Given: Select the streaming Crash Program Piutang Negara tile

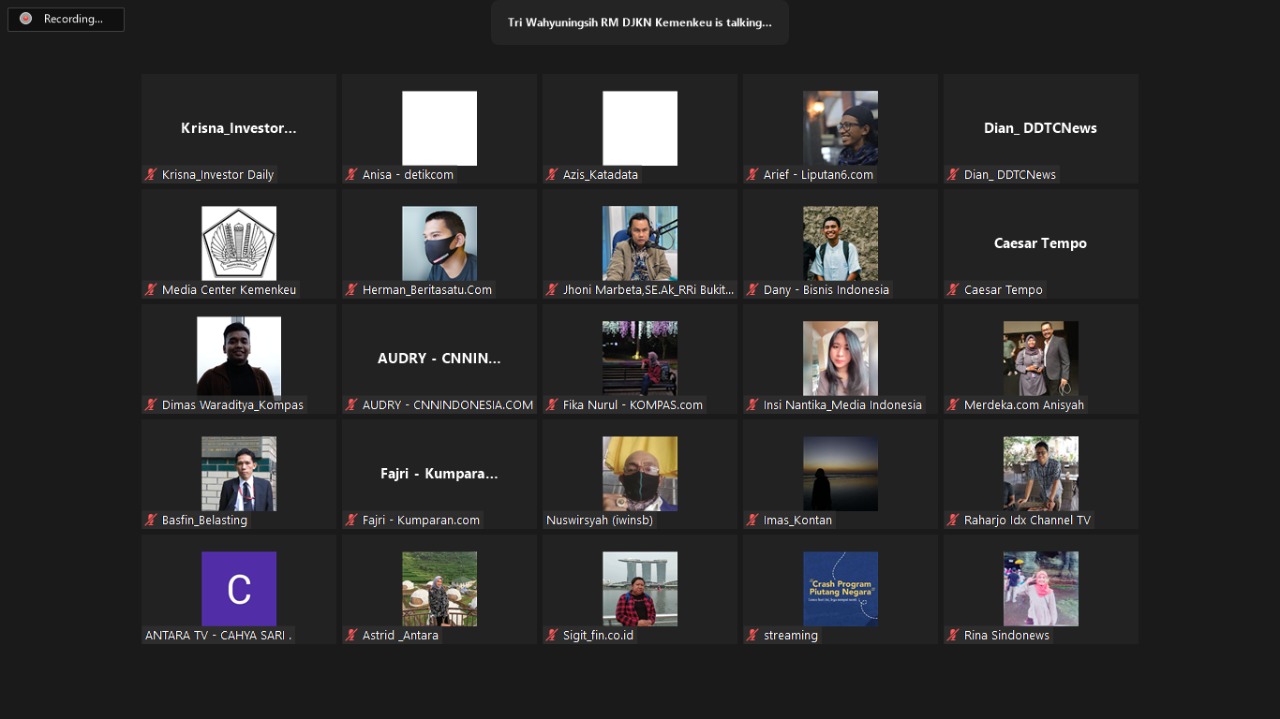Looking at the screenshot, I should coord(840,588).
